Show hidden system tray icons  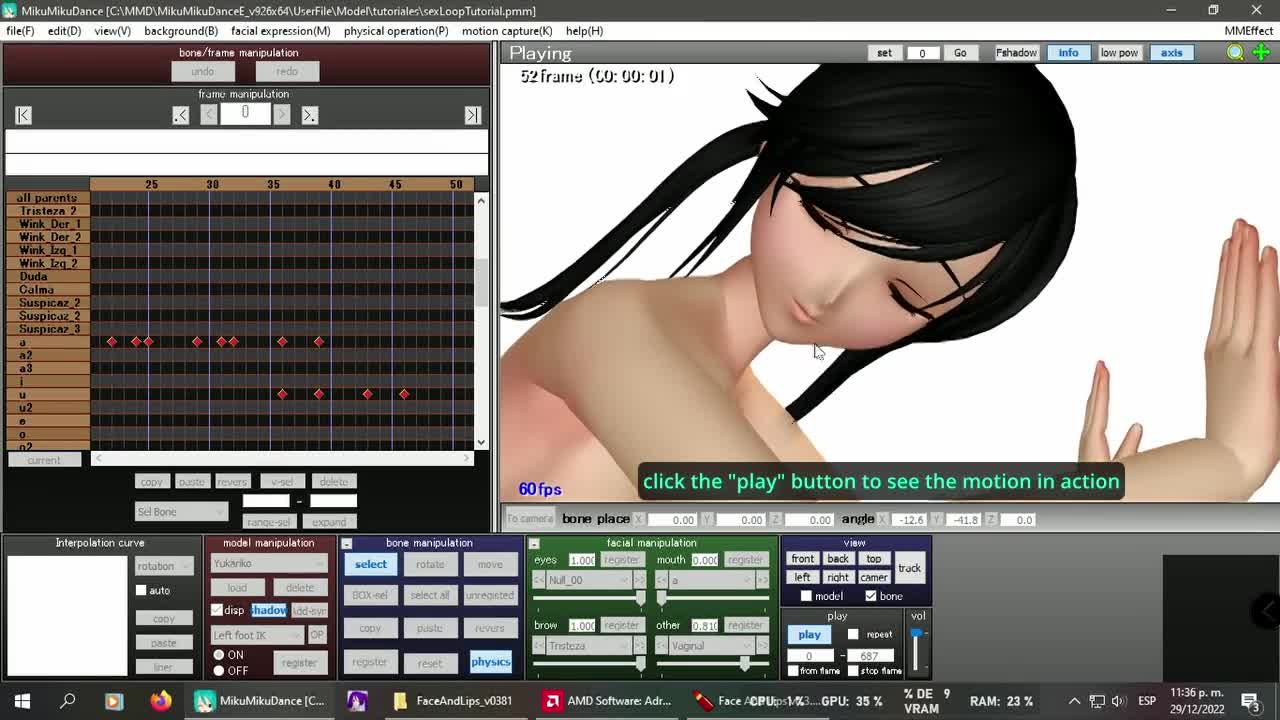pyautogui.click(x=1074, y=701)
